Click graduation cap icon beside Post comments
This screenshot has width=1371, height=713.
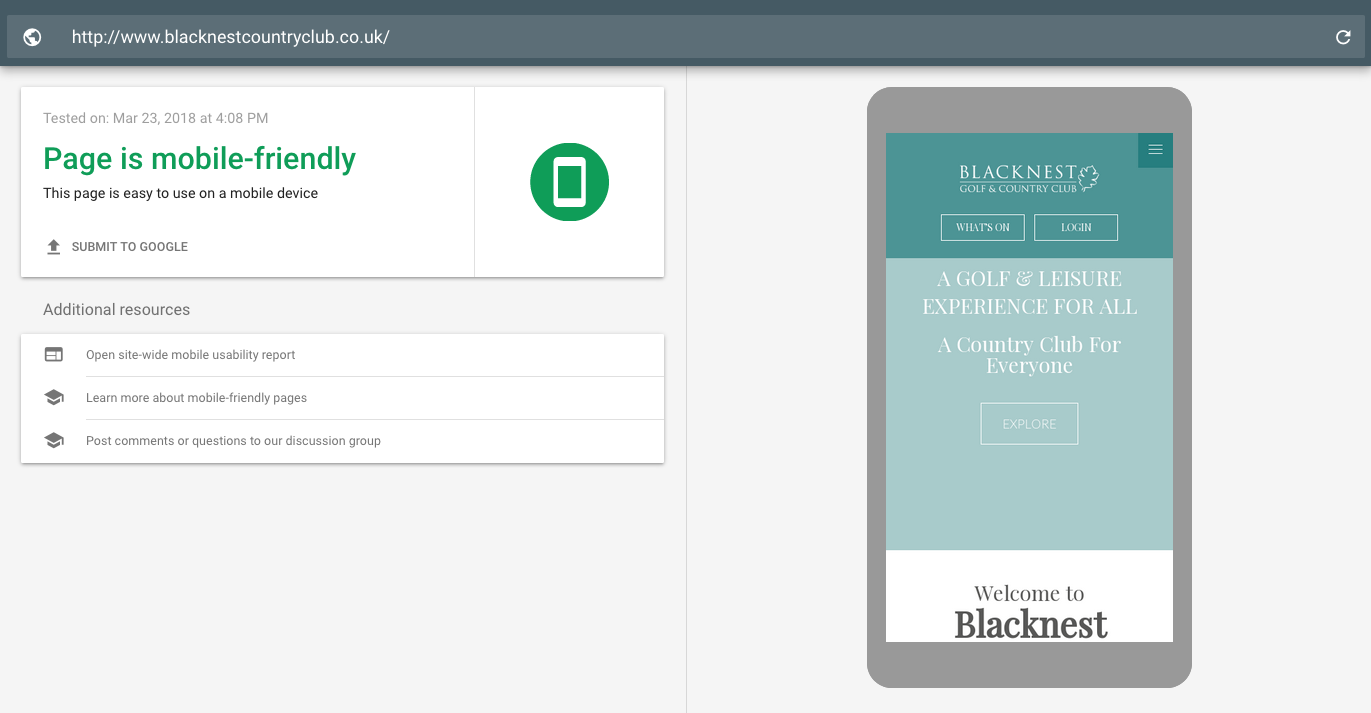click(x=54, y=441)
